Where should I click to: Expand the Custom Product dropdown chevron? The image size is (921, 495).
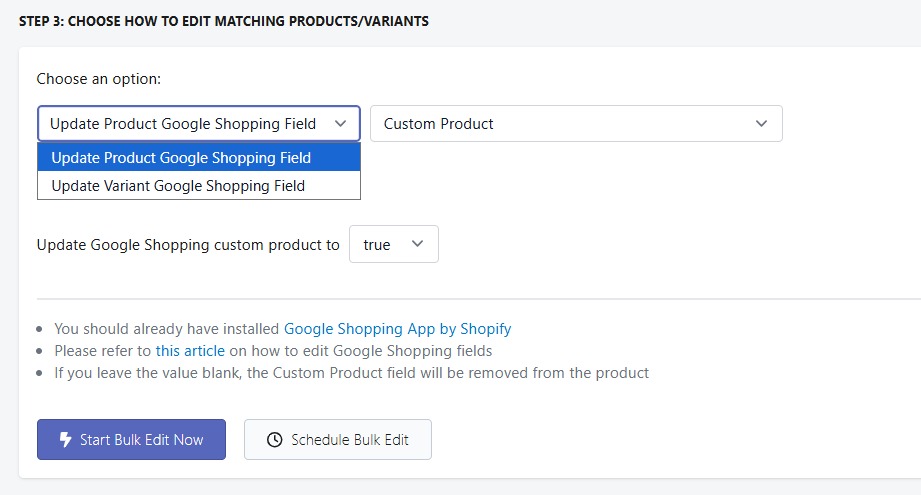(762, 124)
